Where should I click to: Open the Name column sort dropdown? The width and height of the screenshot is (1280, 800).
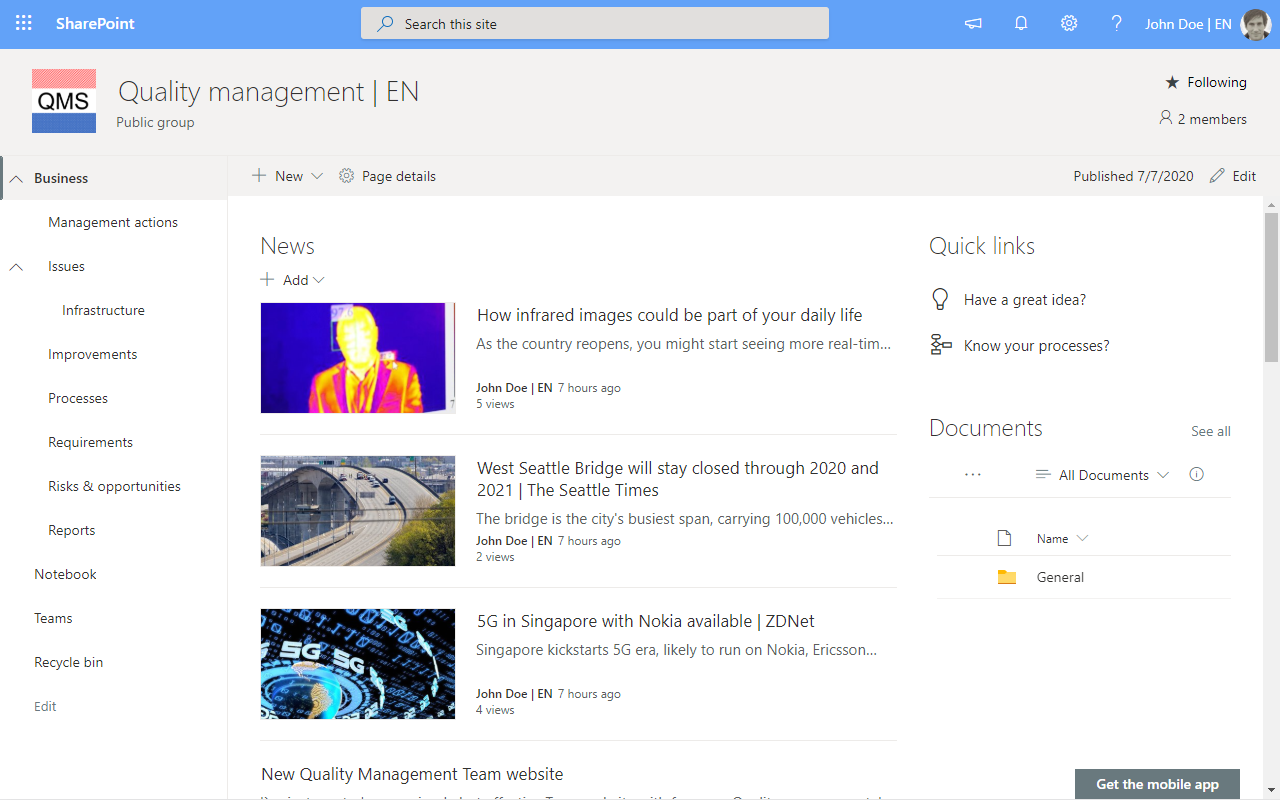point(1082,539)
